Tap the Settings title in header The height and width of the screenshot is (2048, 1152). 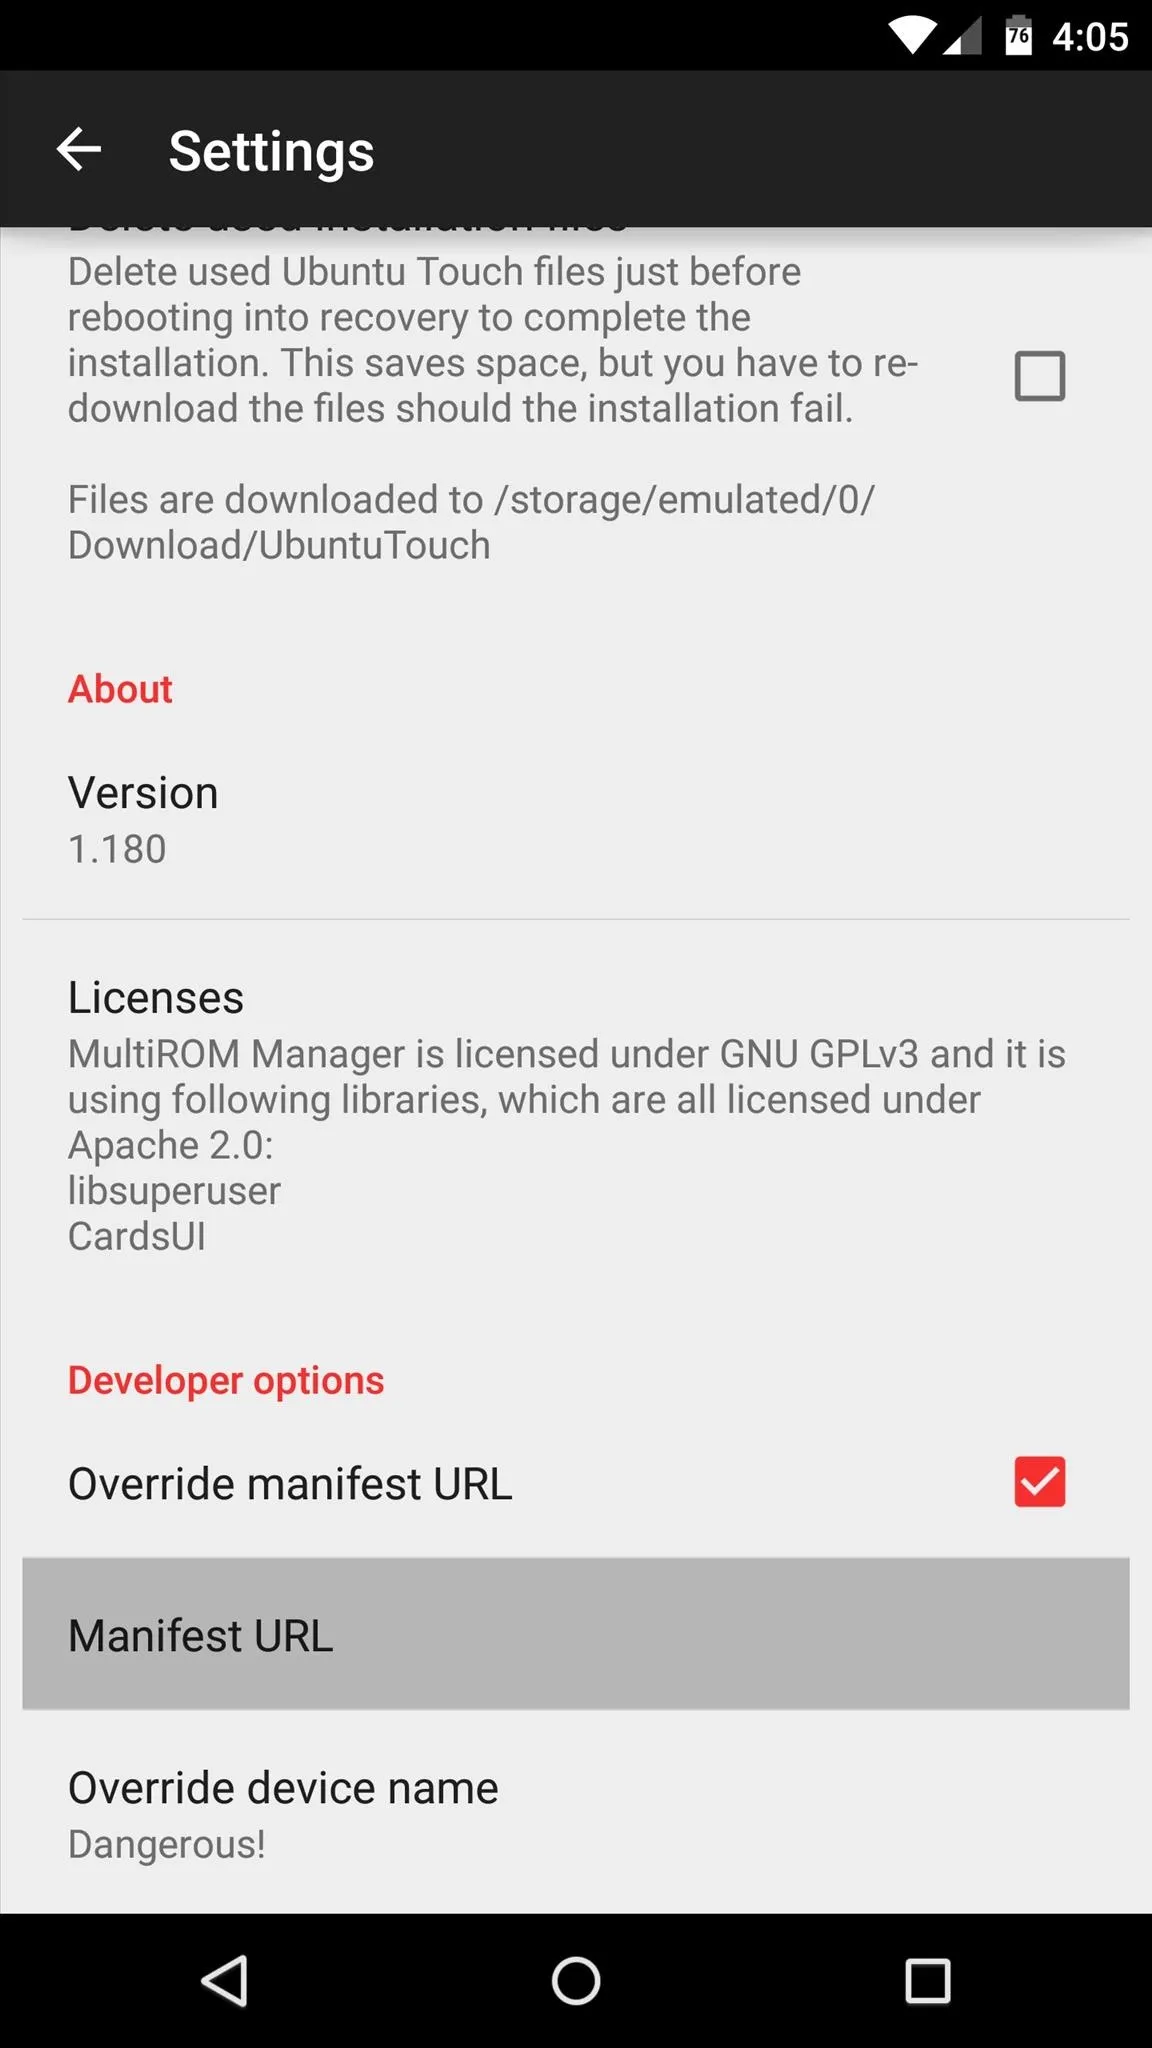click(271, 152)
